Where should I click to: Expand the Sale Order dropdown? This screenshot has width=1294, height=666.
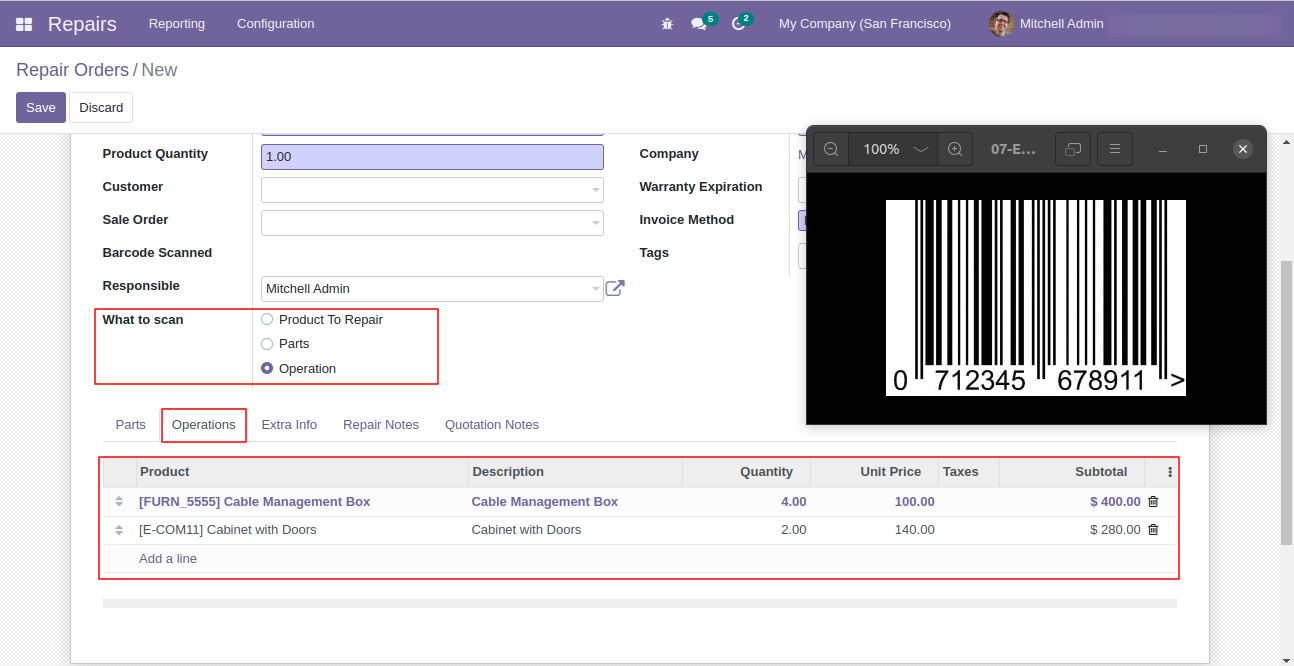[596, 223]
